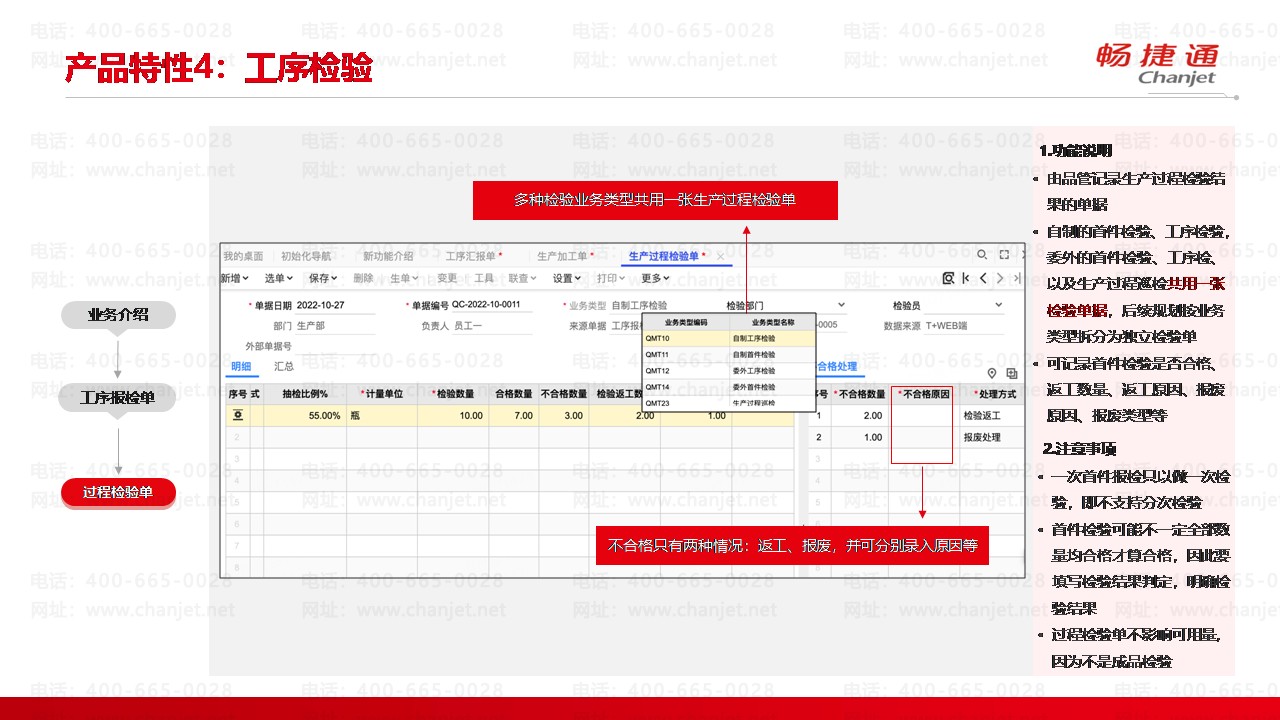The height and width of the screenshot is (720, 1280).
Task: Click the location pin icon above table
Action: 993,373
